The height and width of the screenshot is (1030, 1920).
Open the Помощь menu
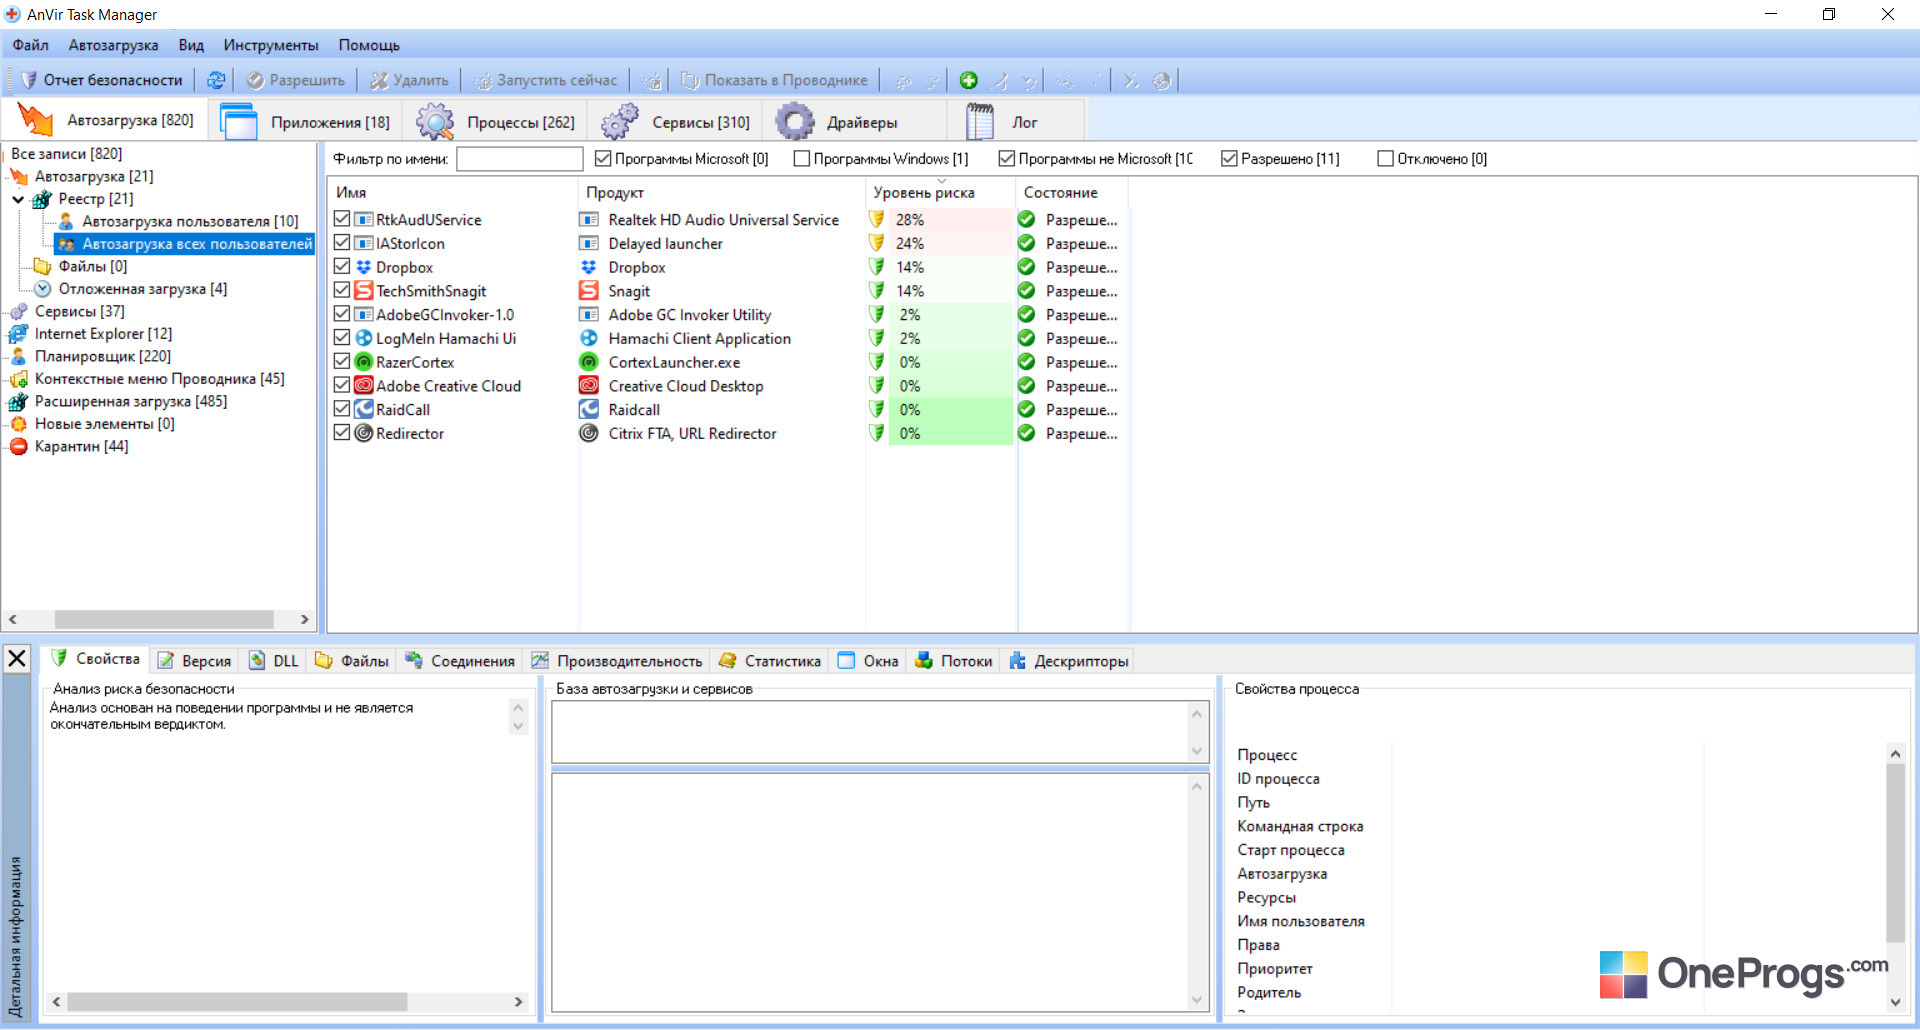point(369,45)
